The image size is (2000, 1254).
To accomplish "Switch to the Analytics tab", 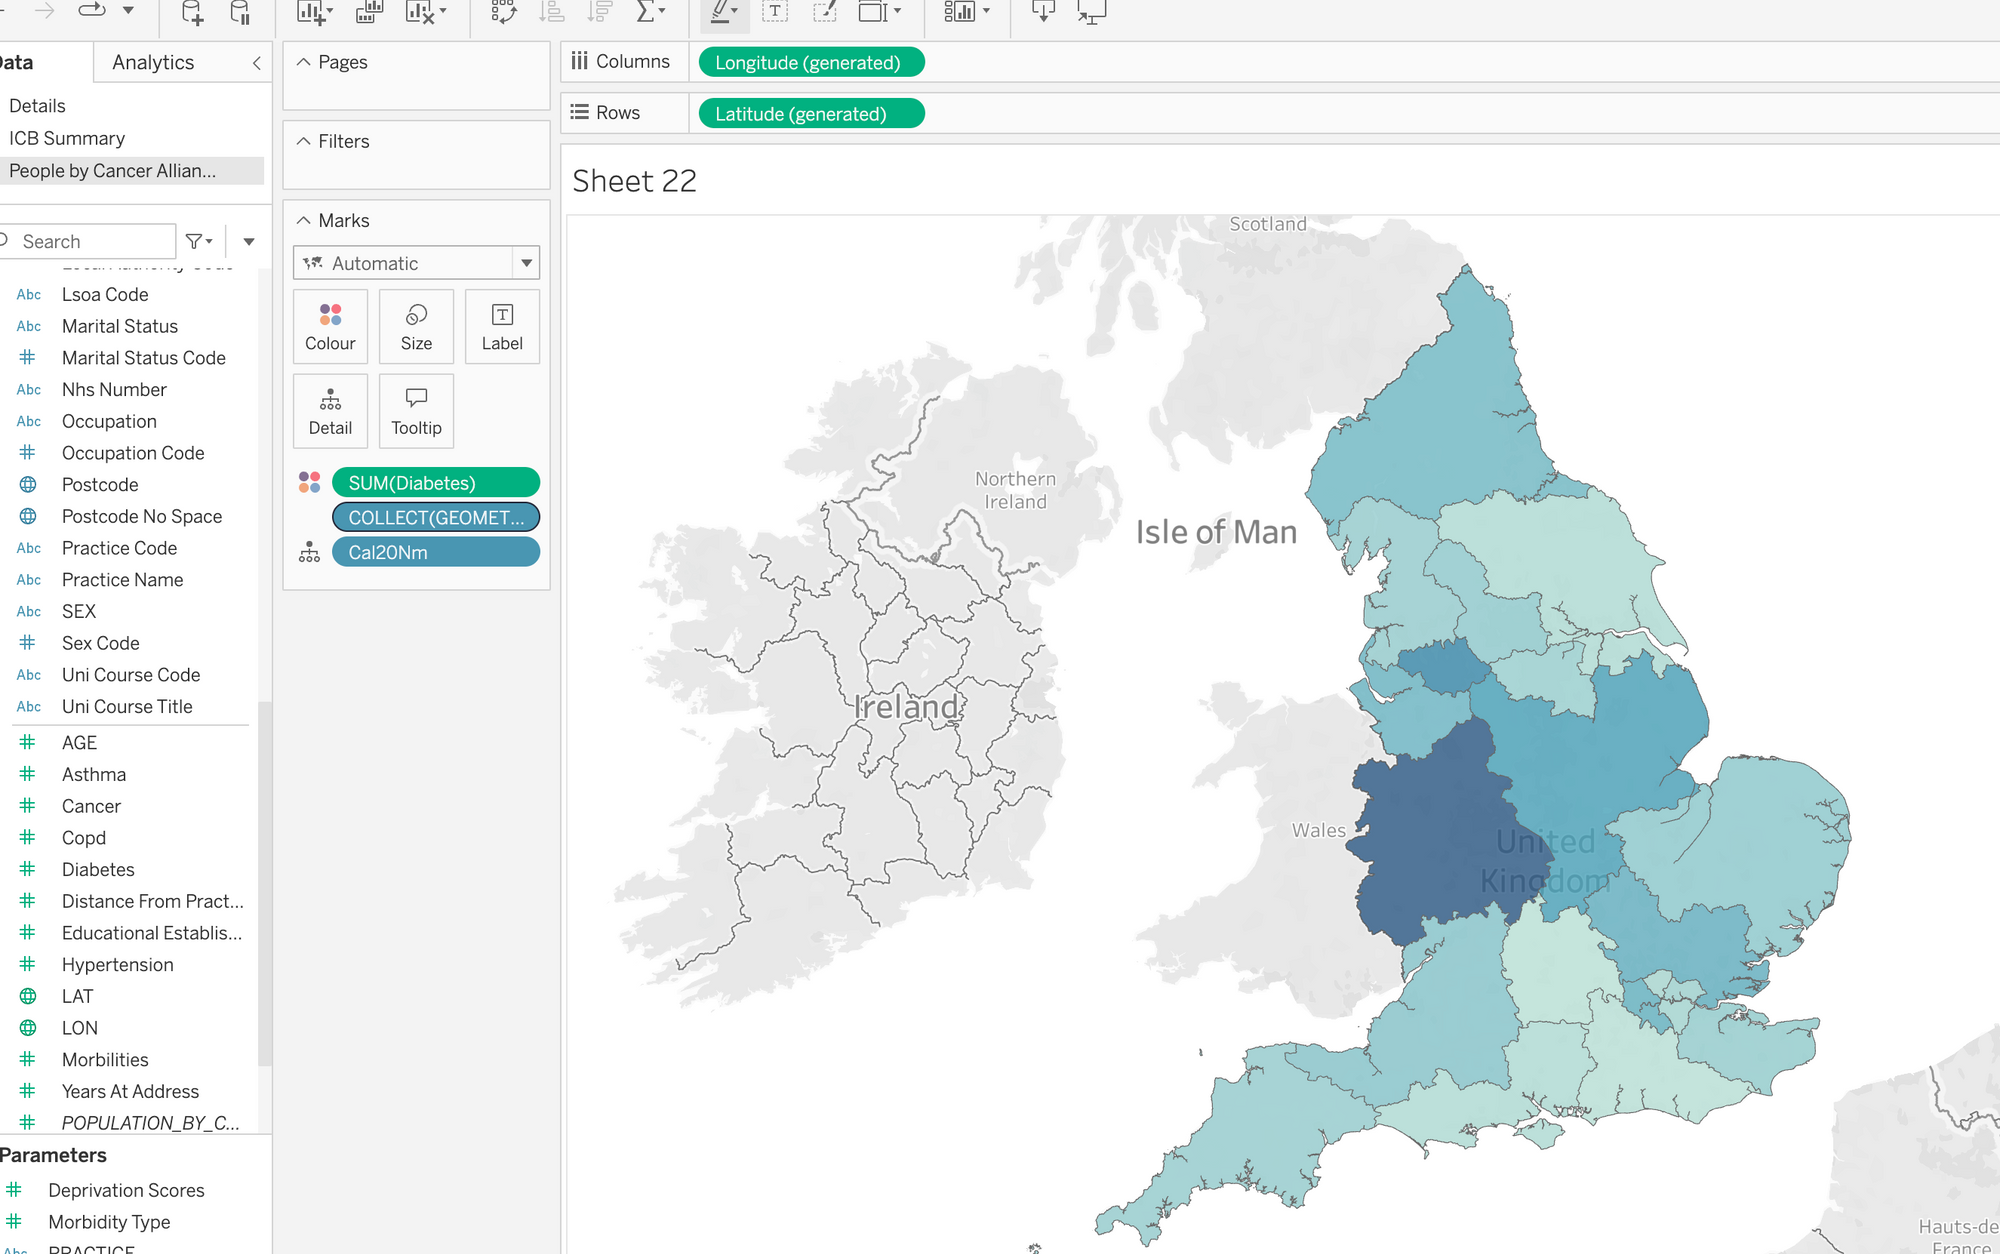I will (153, 62).
